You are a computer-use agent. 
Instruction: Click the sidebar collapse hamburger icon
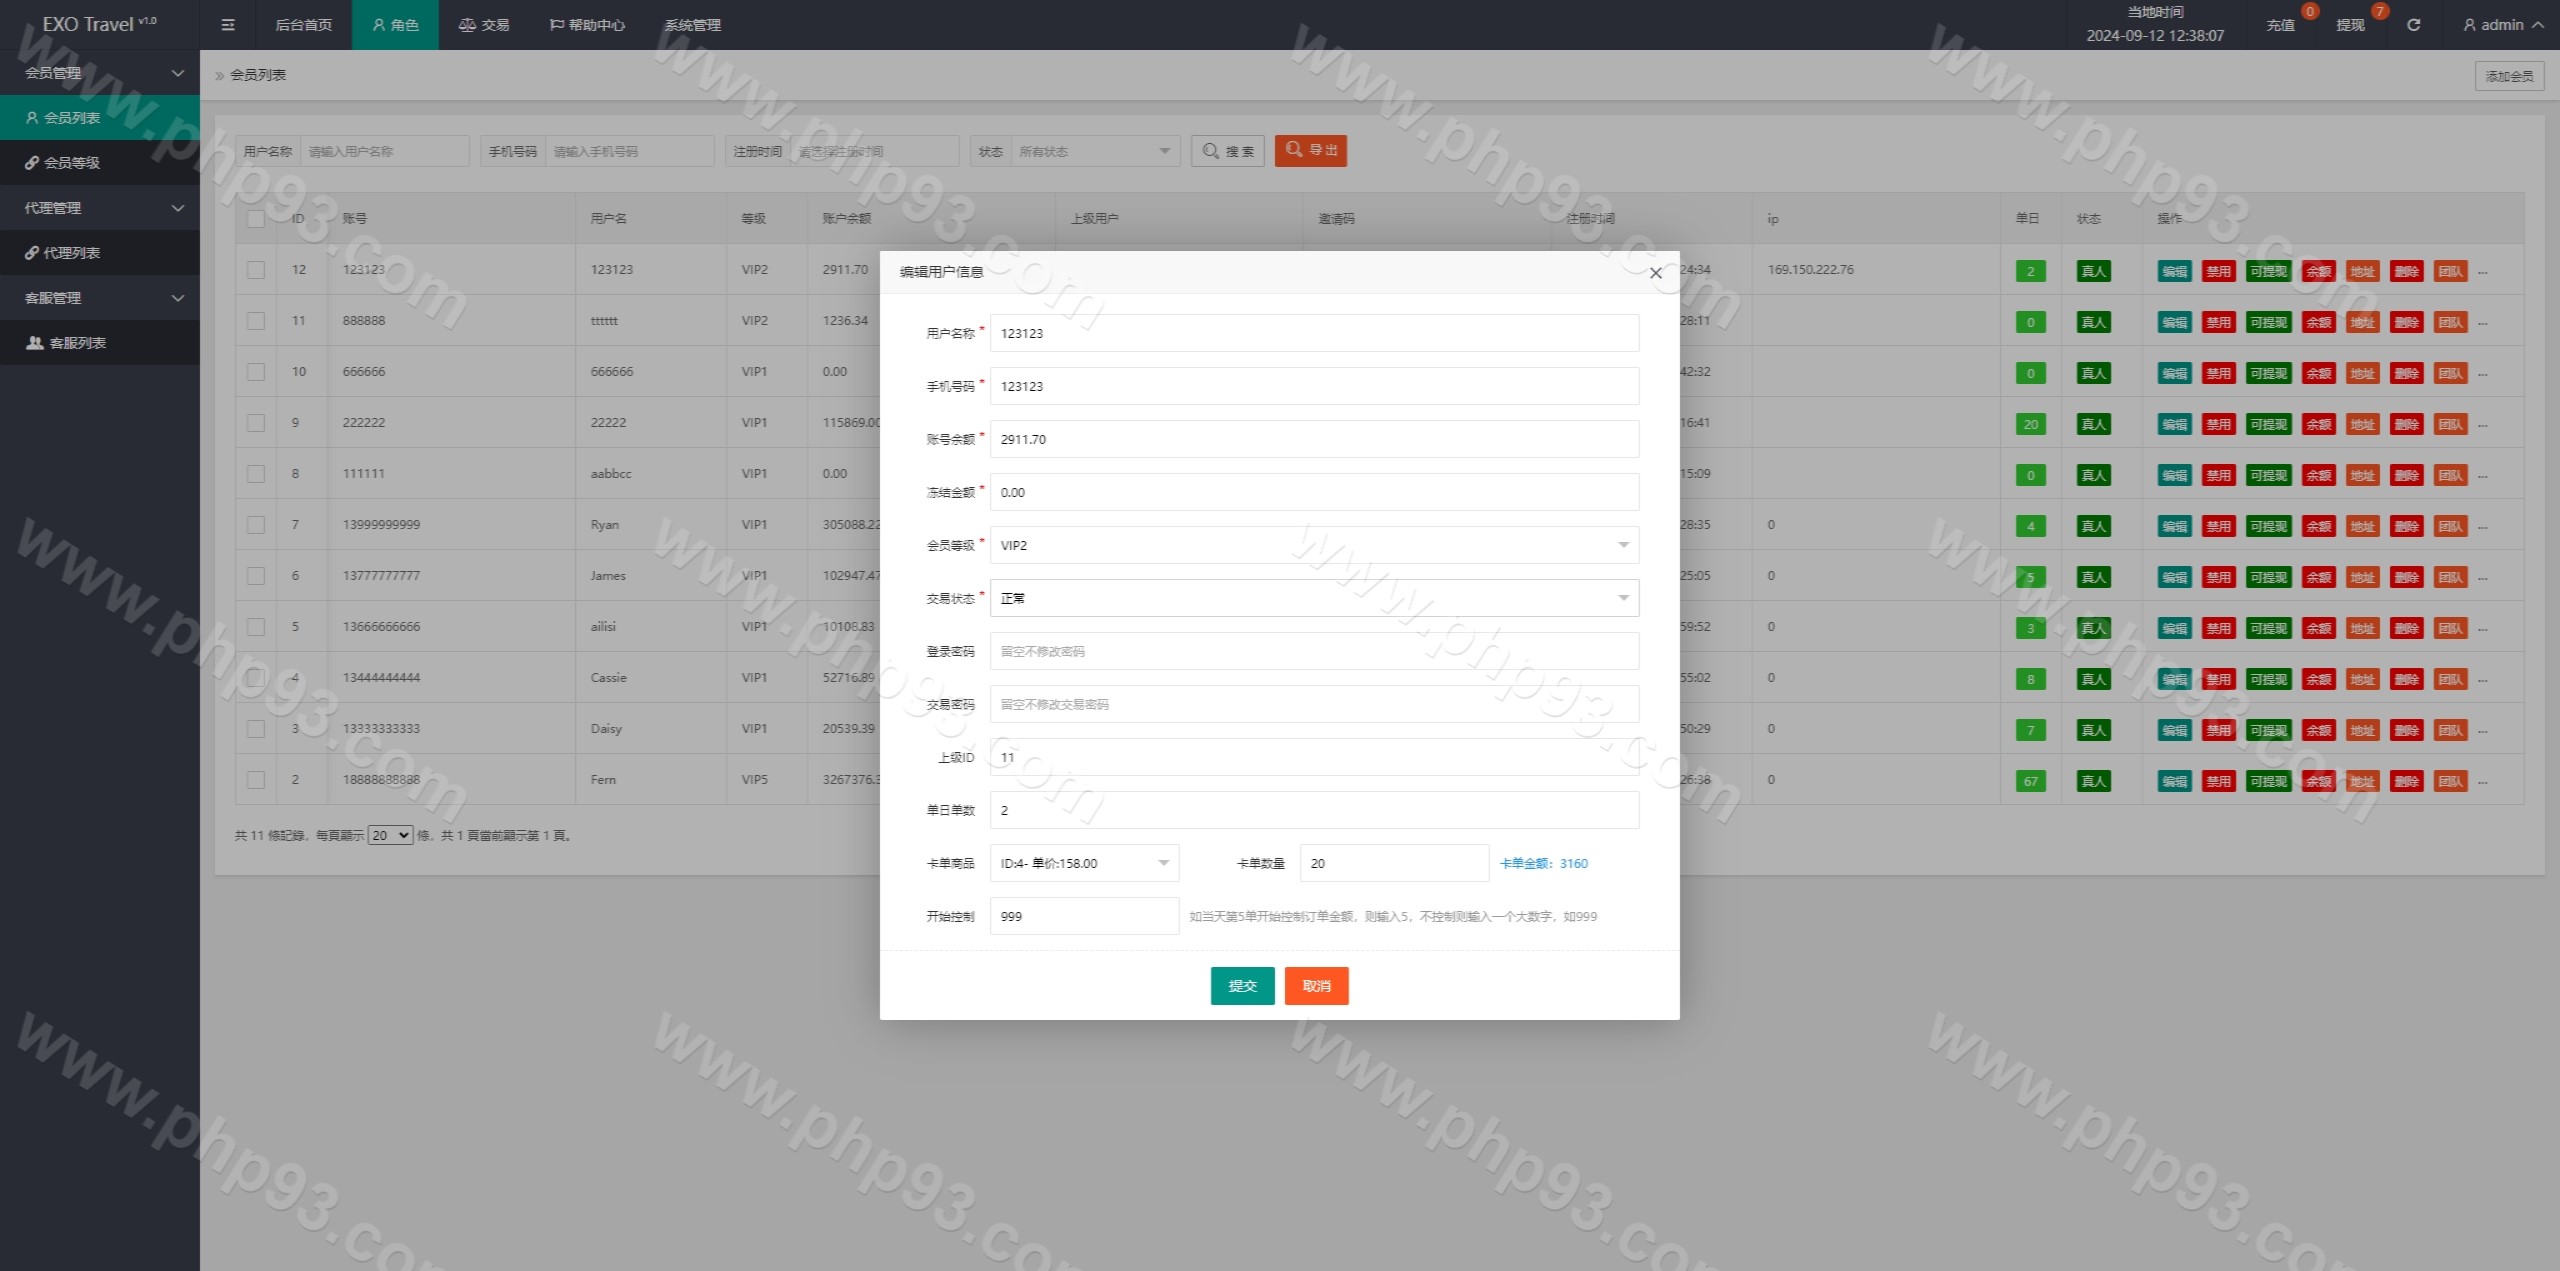pos(228,25)
